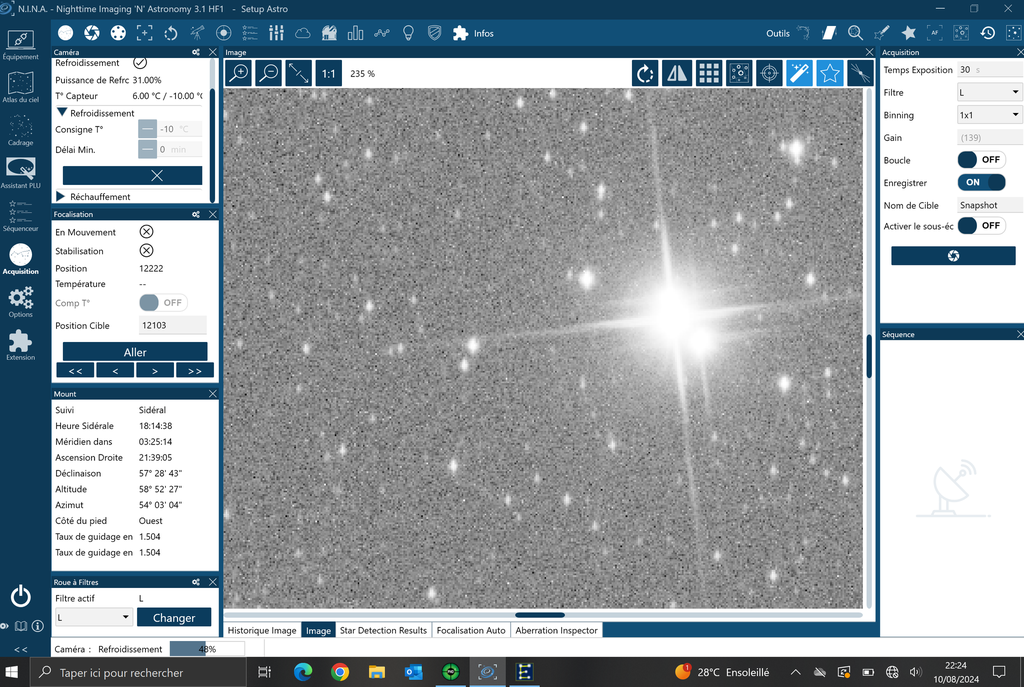Click the camera cooling 48% progress bar

click(207, 648)
